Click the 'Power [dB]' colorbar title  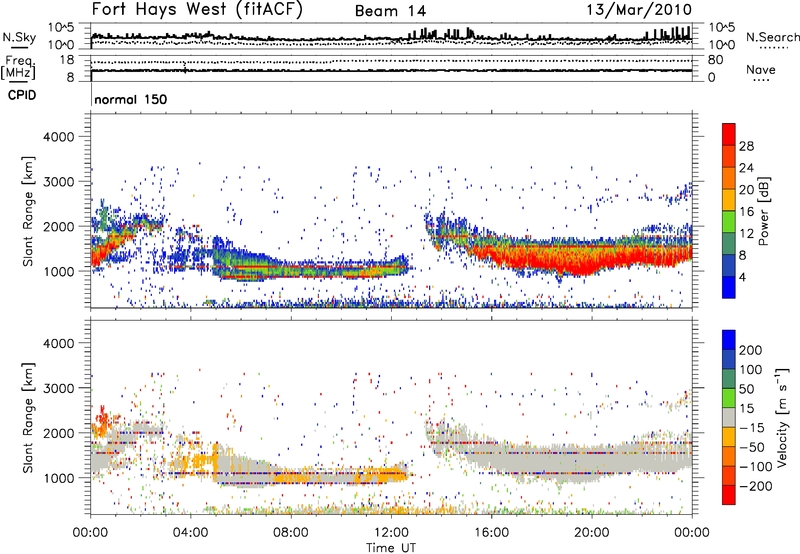point(764,211)
